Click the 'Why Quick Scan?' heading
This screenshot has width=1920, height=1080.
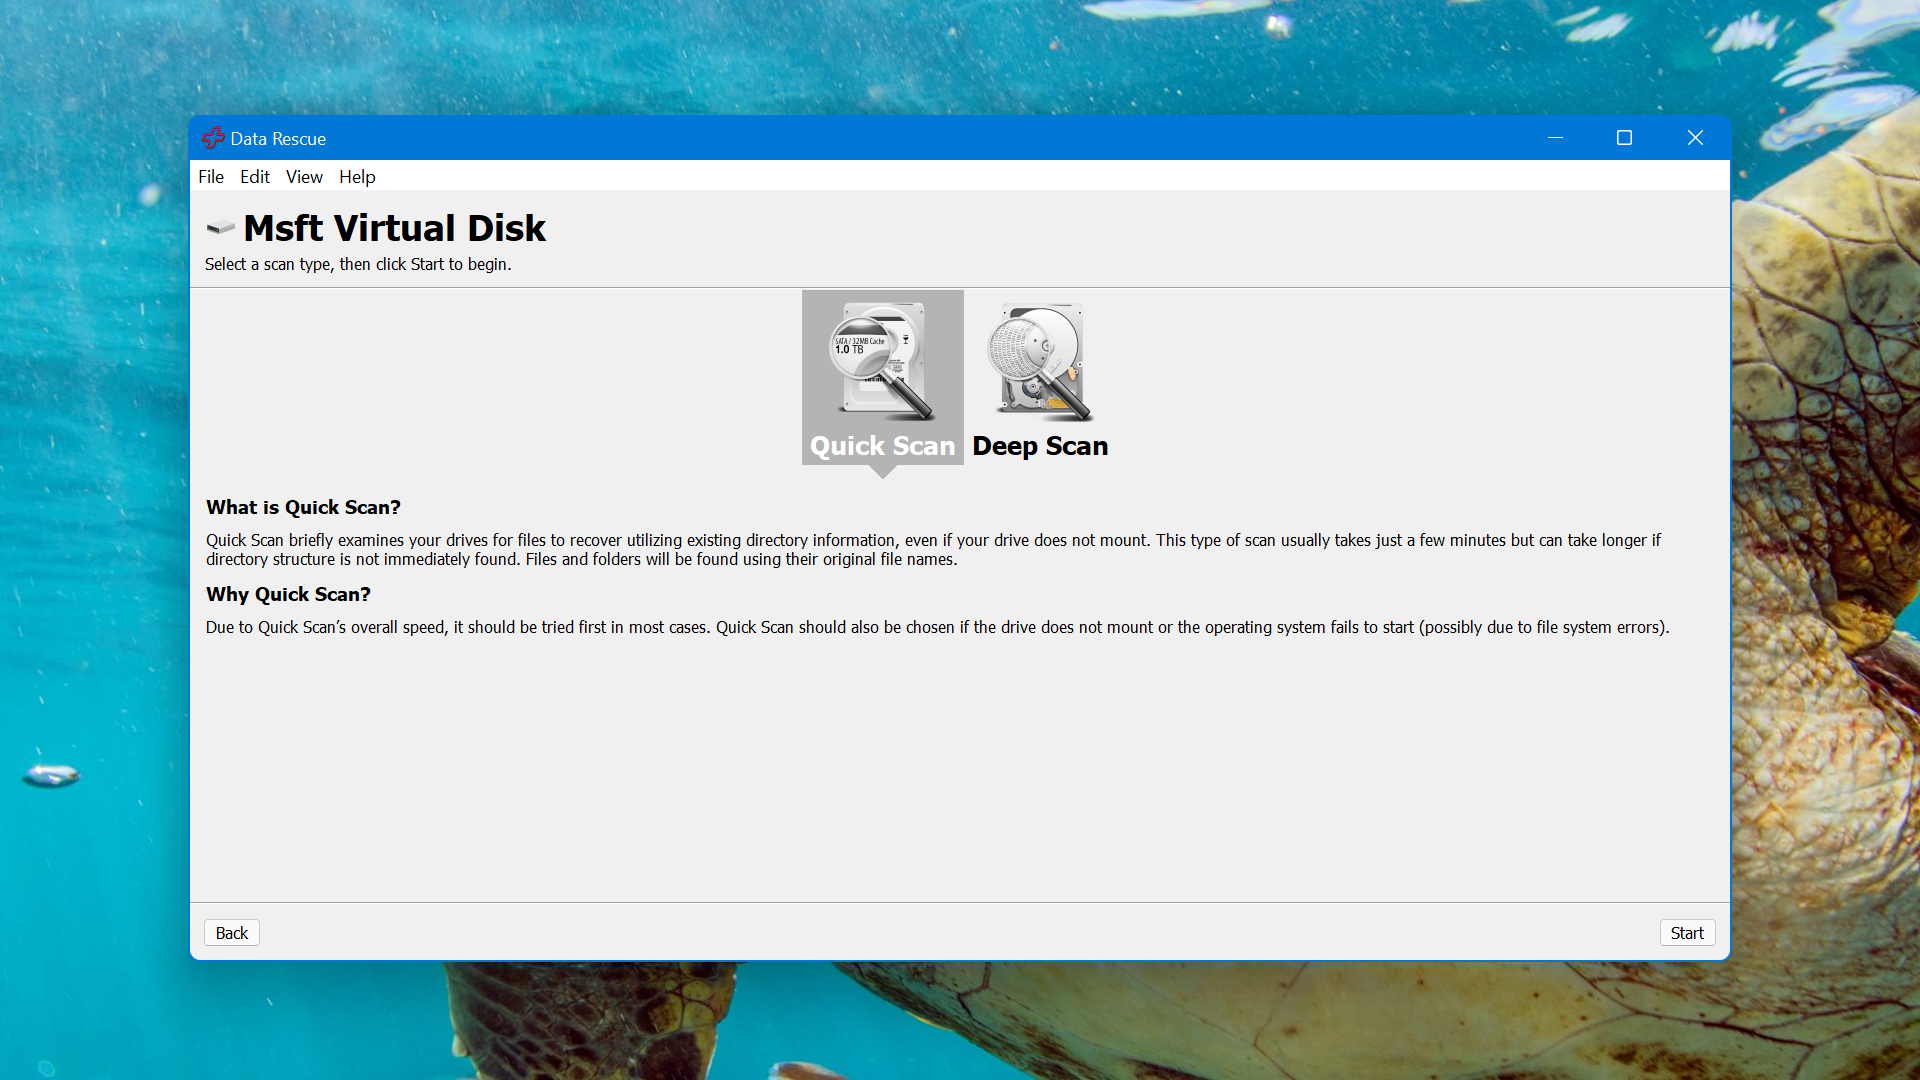288,594
